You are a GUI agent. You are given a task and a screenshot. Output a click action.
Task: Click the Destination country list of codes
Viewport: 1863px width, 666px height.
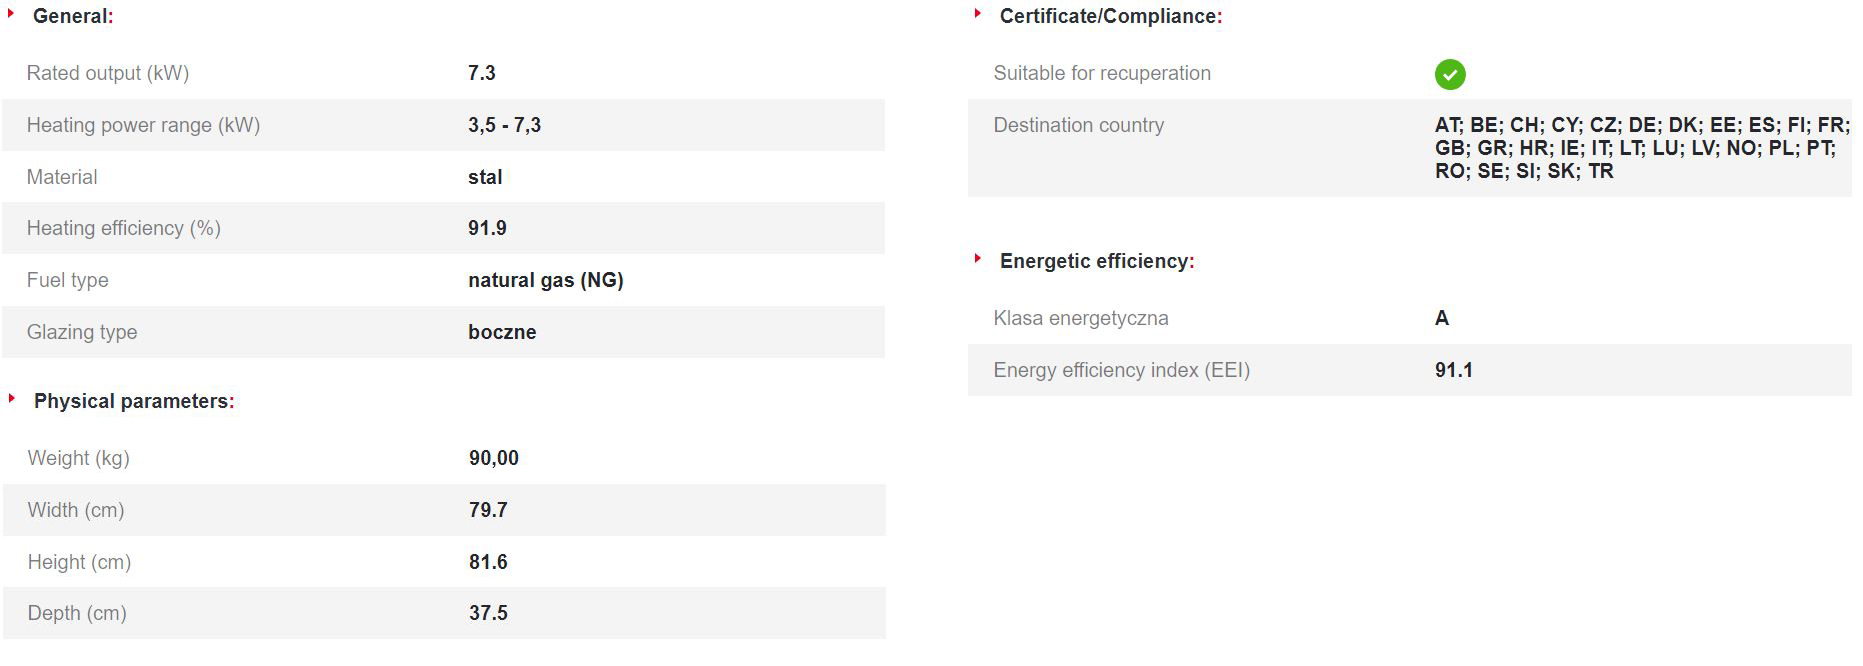pyautogui.click(x=1640, y=148)
